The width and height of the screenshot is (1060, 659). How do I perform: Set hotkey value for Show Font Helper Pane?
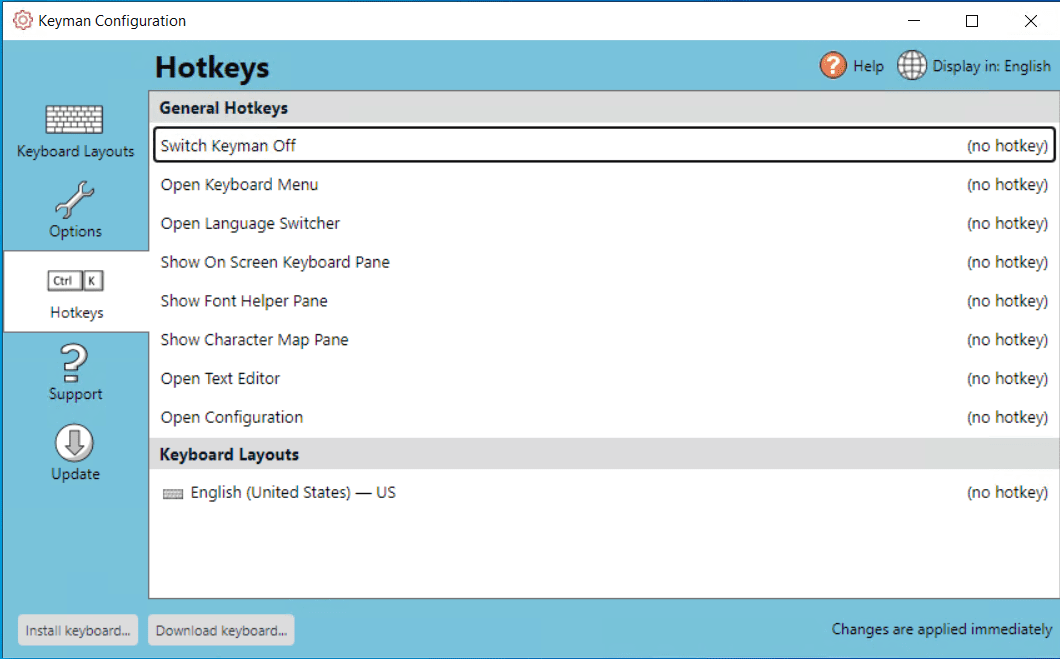point(1007,301)
